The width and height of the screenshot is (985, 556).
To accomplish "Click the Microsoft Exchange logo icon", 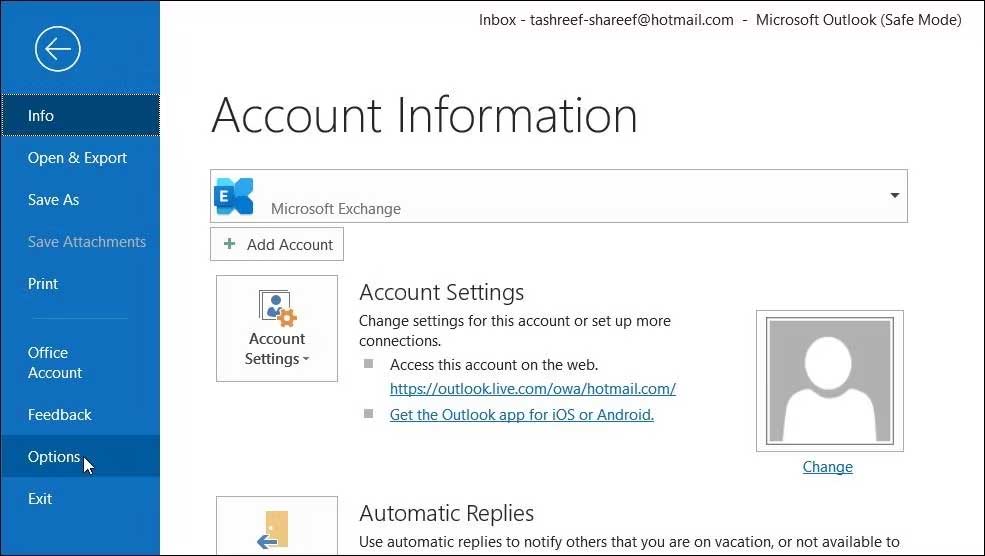I will click(x=235, y=197).
